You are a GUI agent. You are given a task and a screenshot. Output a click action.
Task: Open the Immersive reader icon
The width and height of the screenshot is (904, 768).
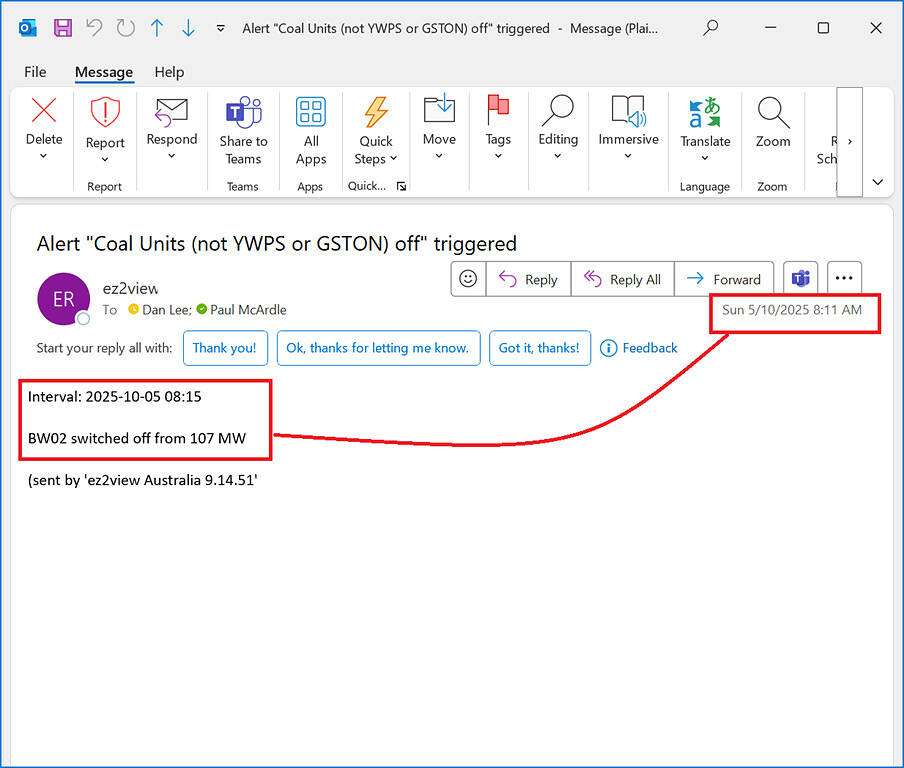628,111
